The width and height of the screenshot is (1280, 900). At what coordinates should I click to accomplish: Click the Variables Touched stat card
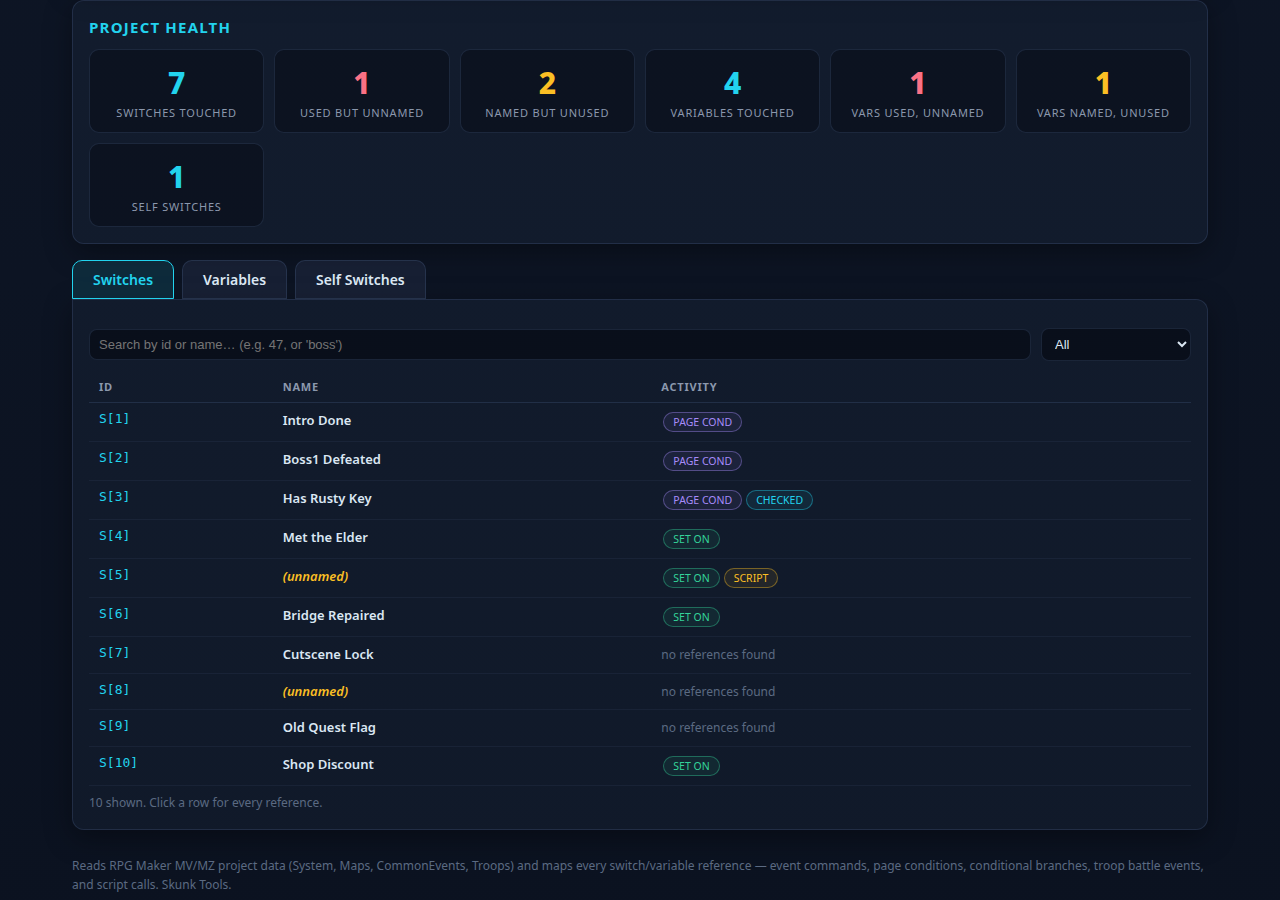[x=732, y=91]
